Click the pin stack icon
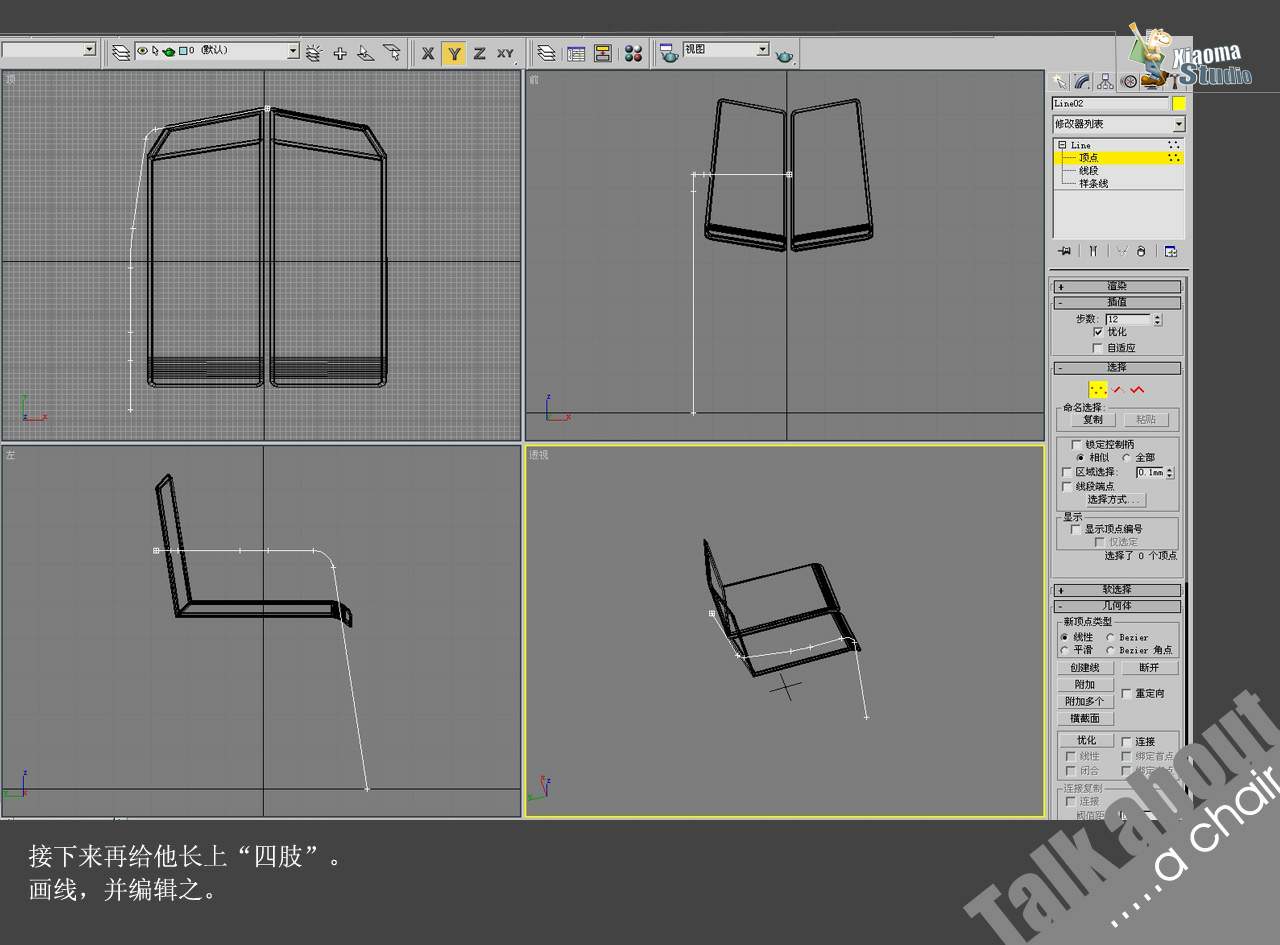1280x945 pixels. [1065, 251]
